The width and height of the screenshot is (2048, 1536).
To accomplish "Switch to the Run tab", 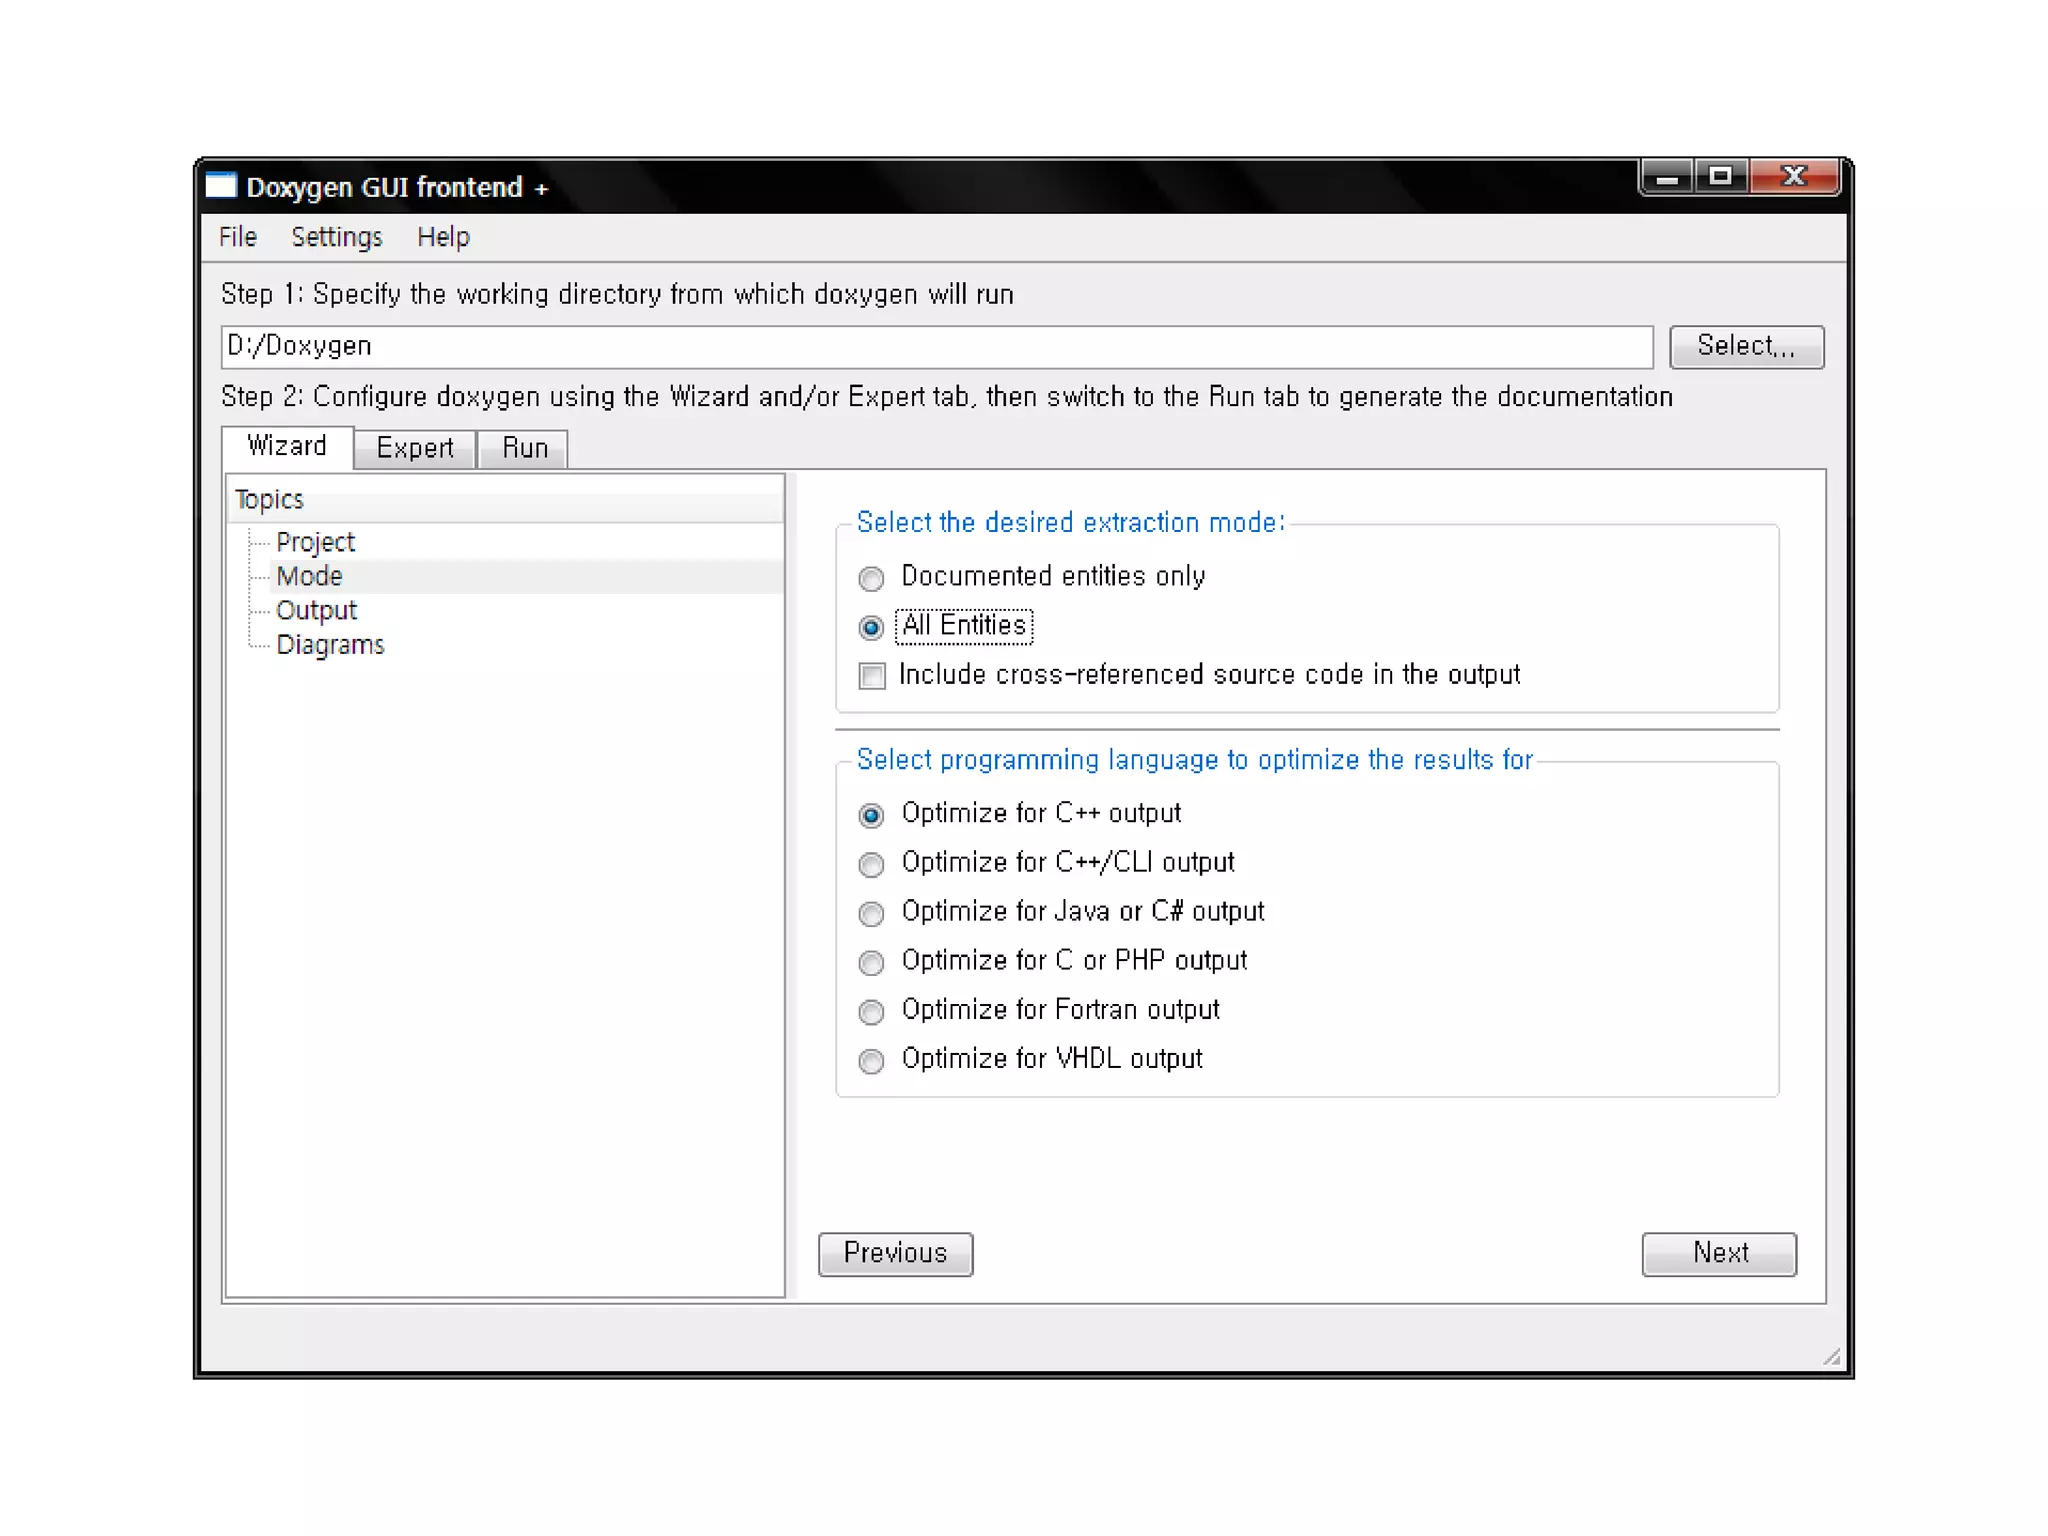I will click(524, 448).
